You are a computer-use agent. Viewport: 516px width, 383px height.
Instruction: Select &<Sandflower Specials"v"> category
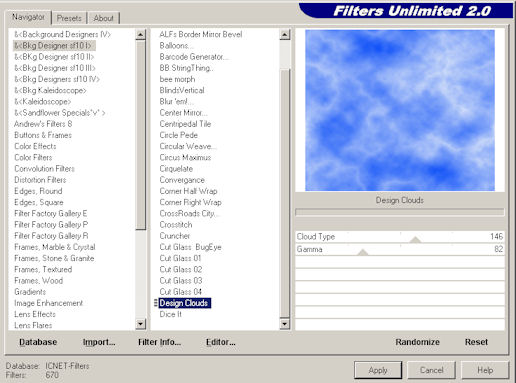[60, 113]
